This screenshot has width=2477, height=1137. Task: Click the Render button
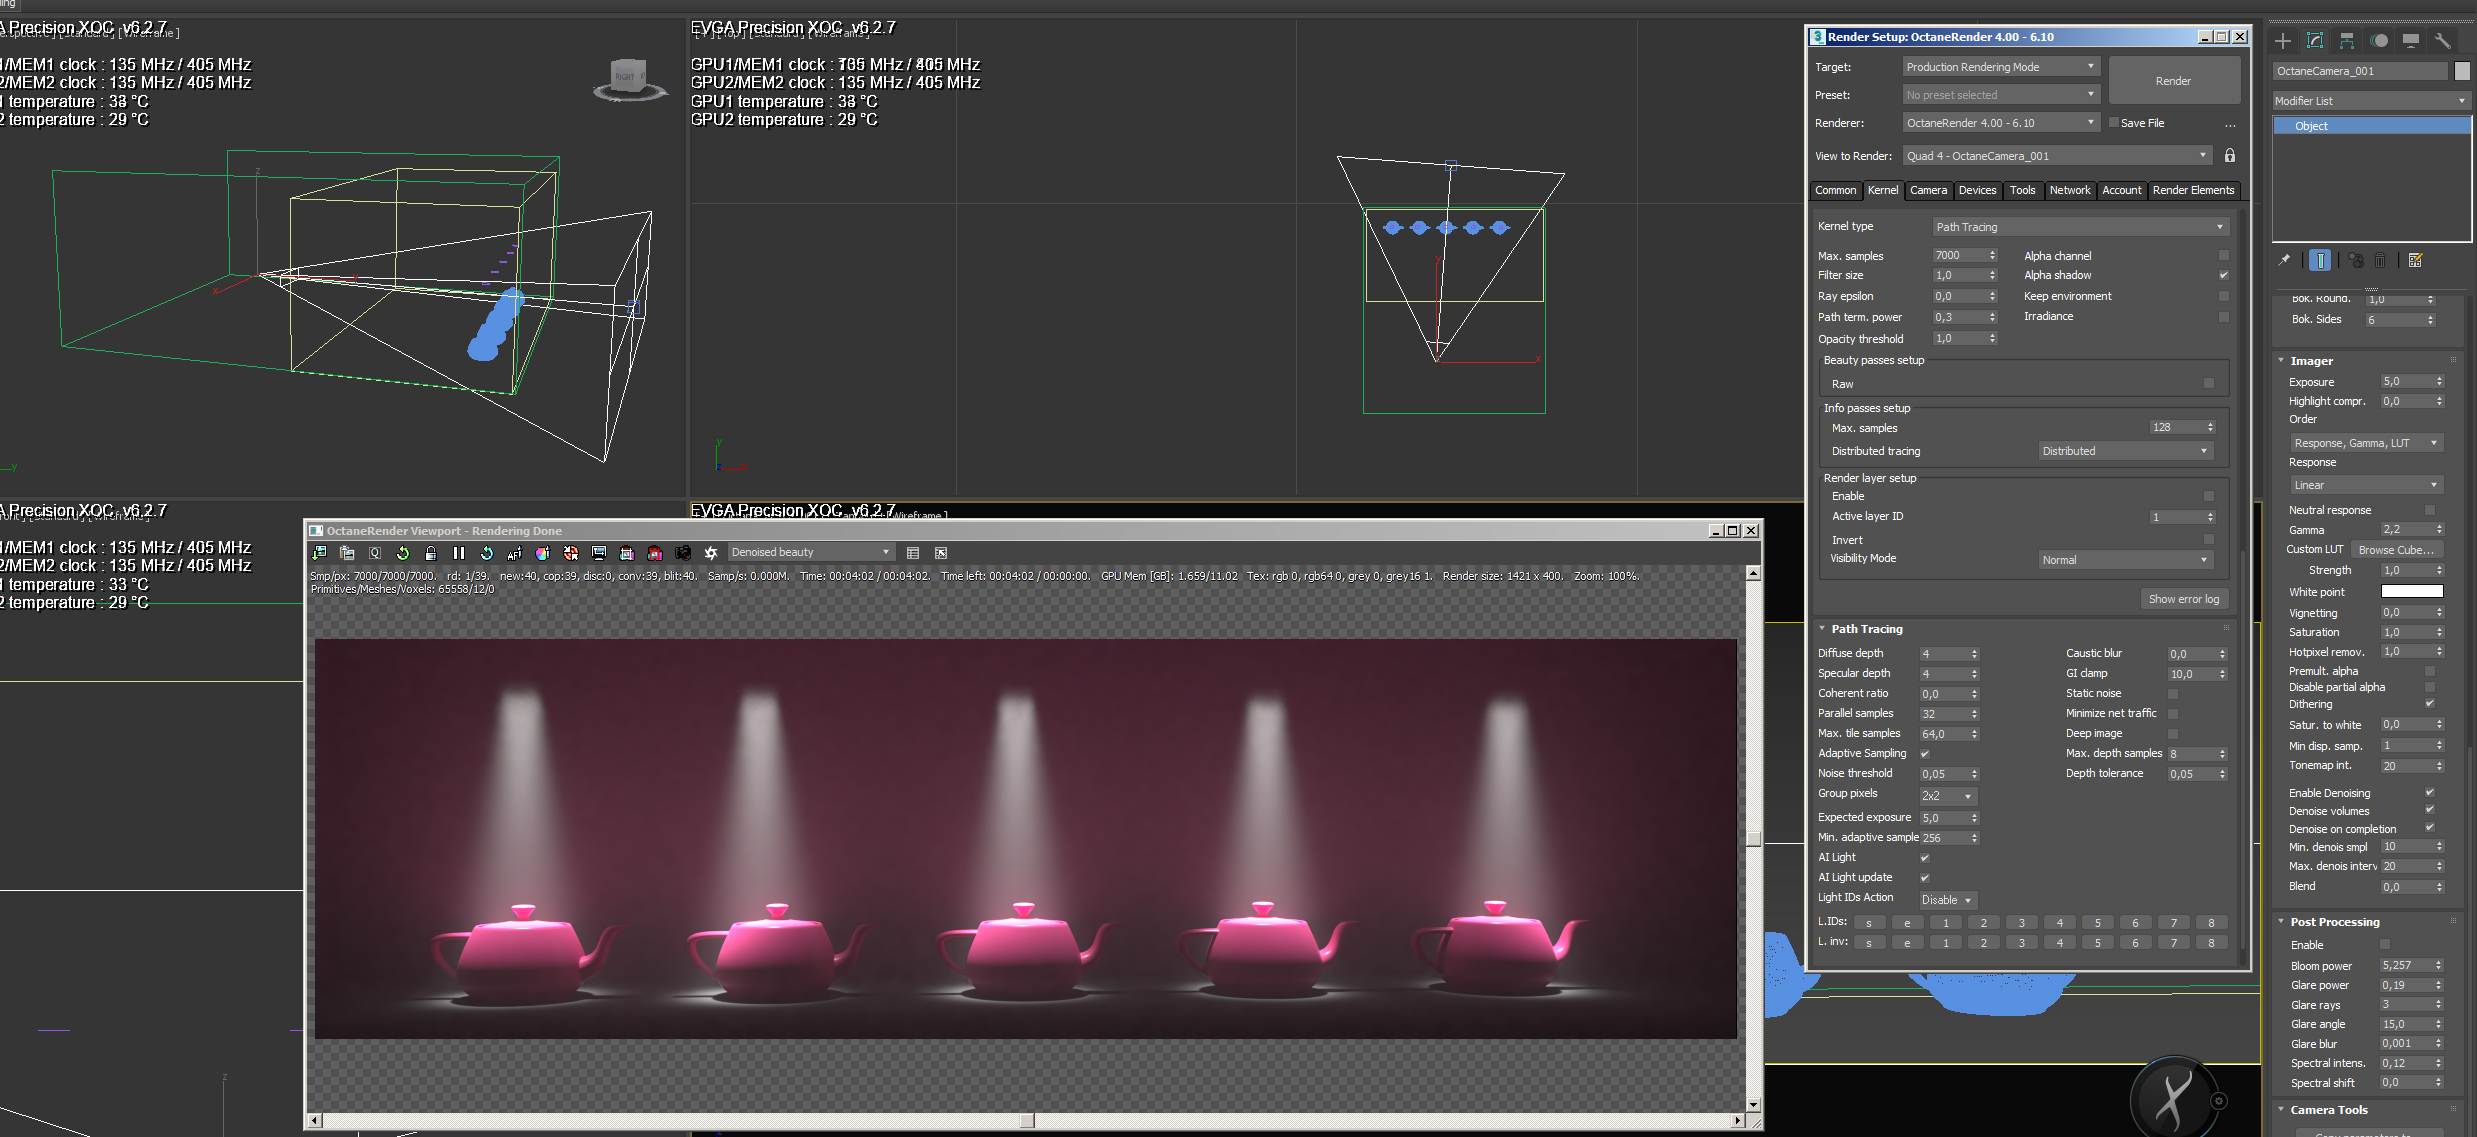2173,81
